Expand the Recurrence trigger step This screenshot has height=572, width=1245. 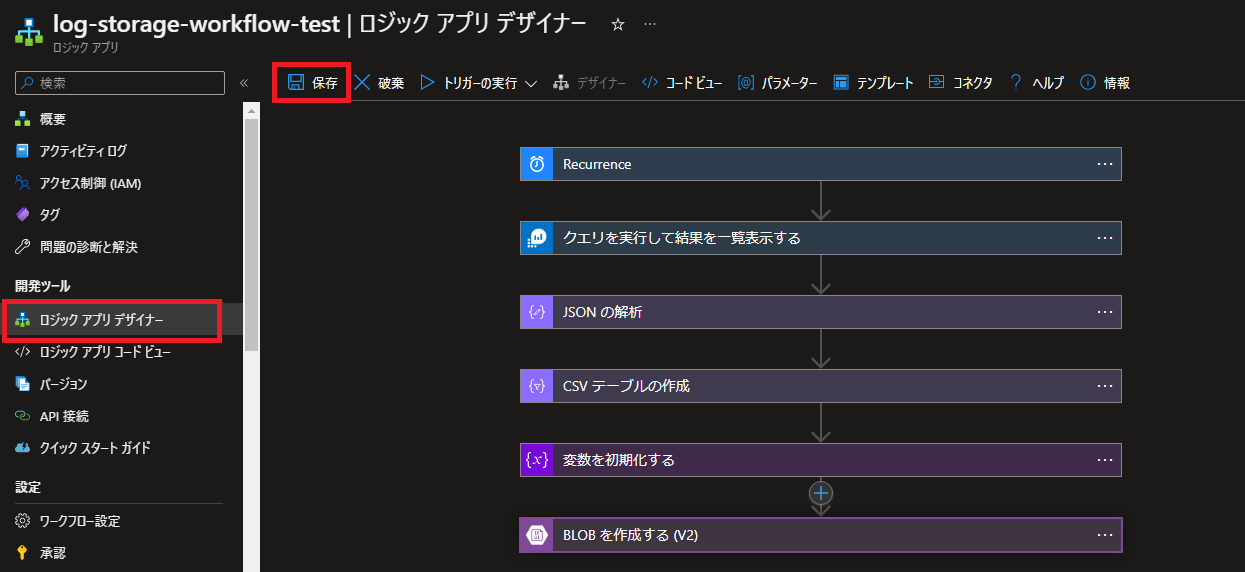coord(820,164)
